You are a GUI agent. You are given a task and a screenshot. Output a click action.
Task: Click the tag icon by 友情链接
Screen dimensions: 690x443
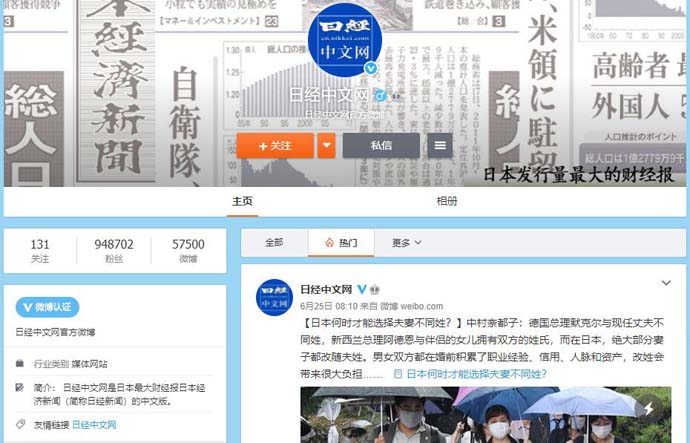point(20,425)
